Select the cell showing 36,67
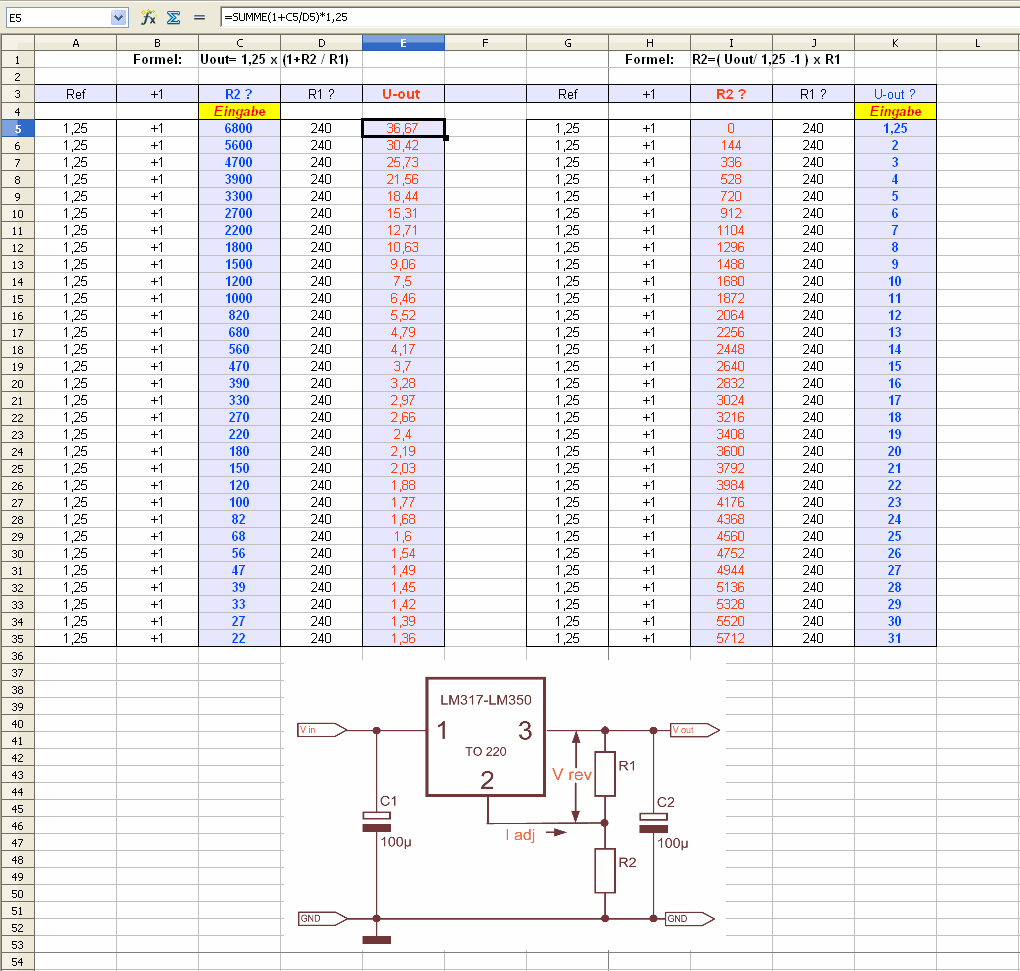Image resolution: width=1020 pixels, height=971 pixels. 403,128
